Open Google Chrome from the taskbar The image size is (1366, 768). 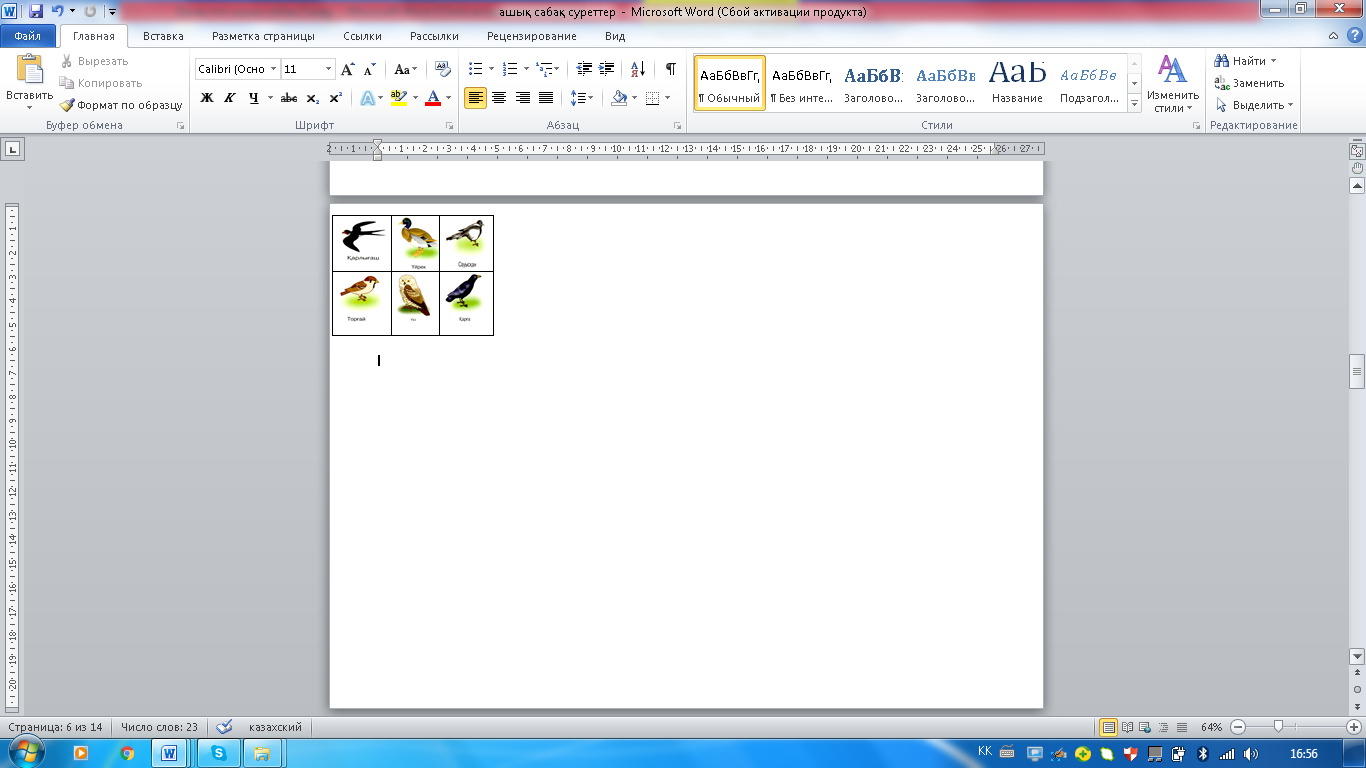(x=126, y=752)
